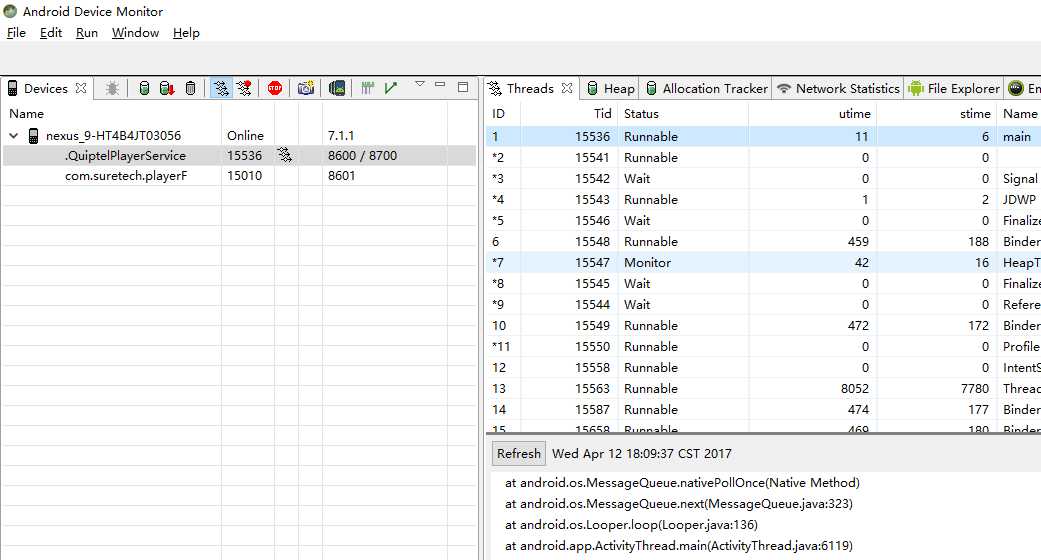Collapse the nexus_9-HT4B4JT03056 device tree
This screenshot has width=1041, height=560.
tap(13, 136)
